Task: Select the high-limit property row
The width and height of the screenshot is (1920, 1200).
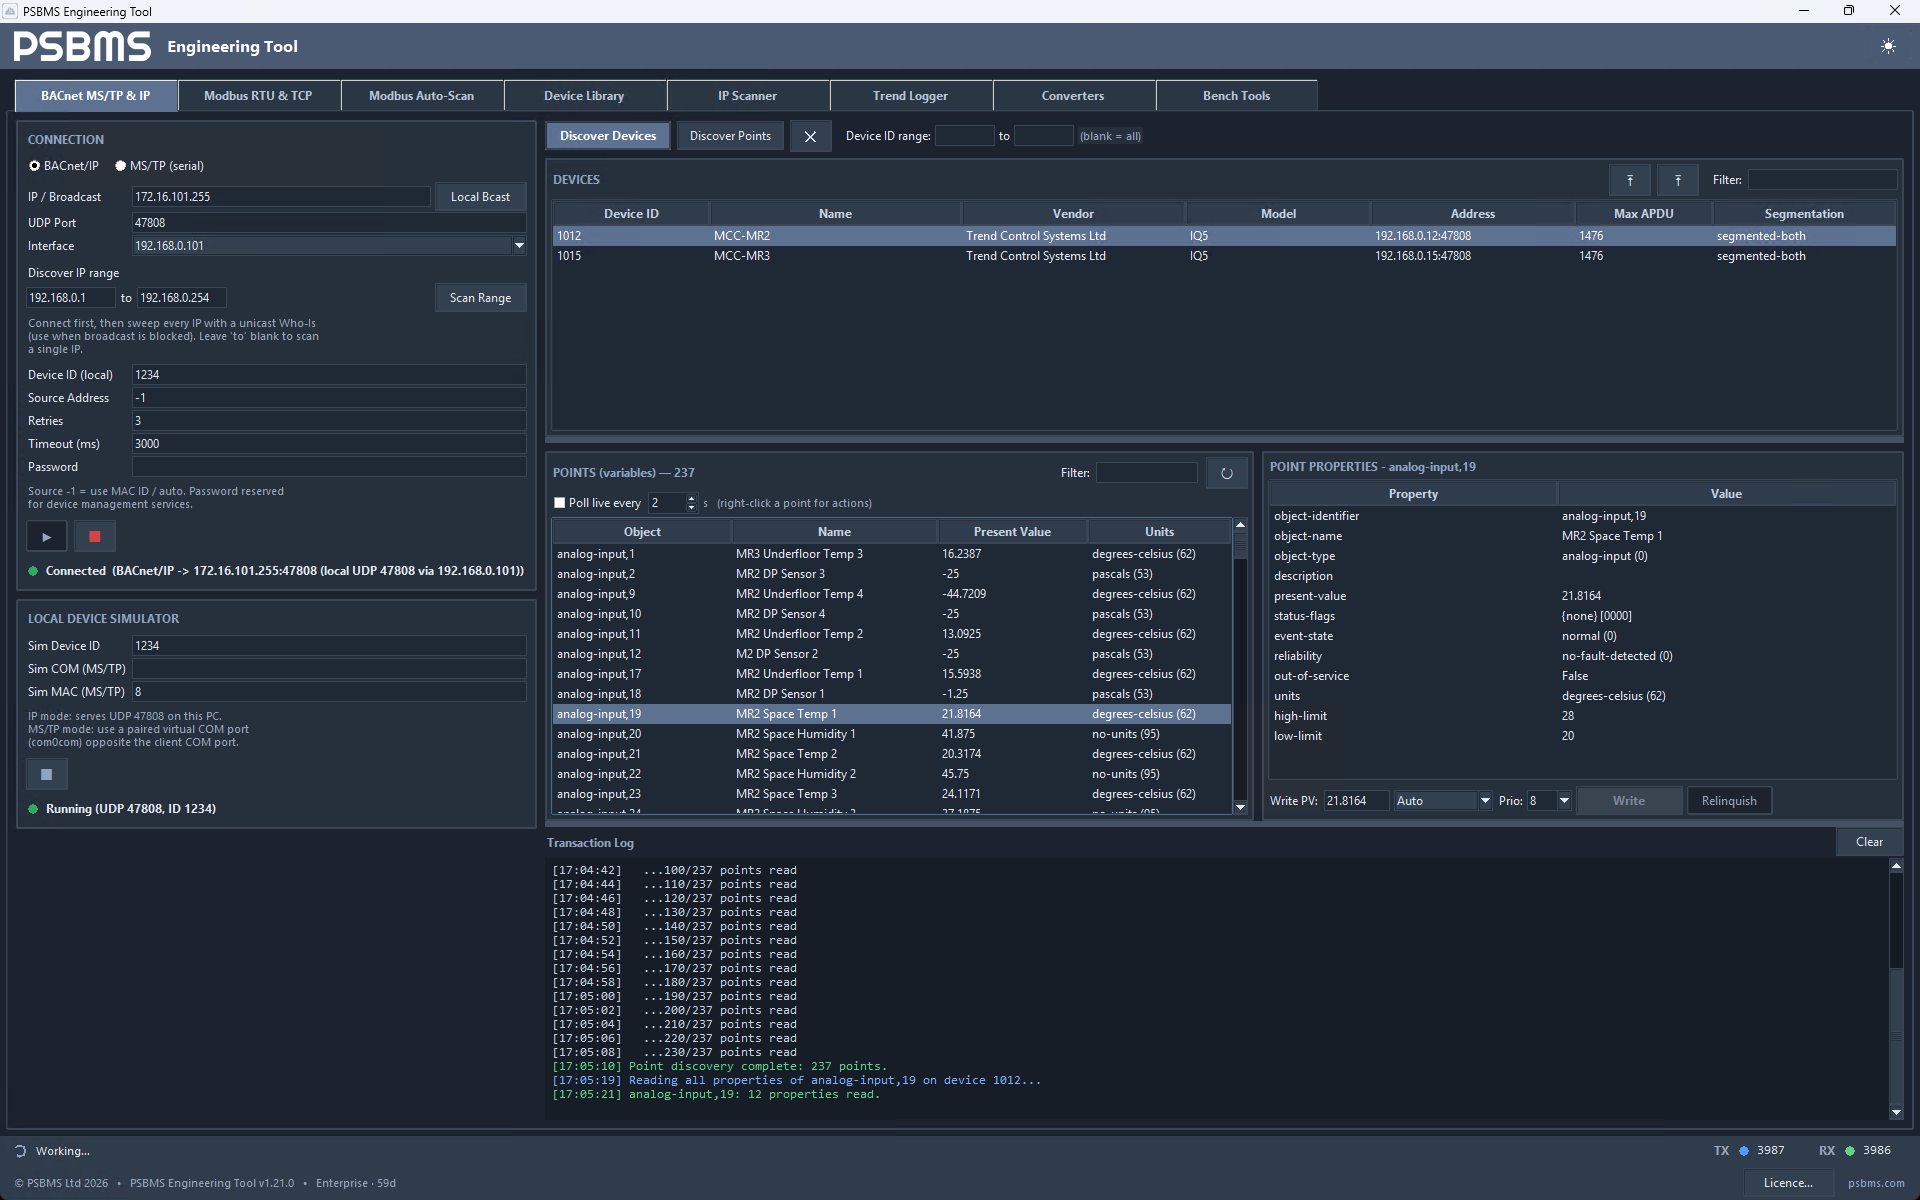Action: click(x=1582, y=716)
